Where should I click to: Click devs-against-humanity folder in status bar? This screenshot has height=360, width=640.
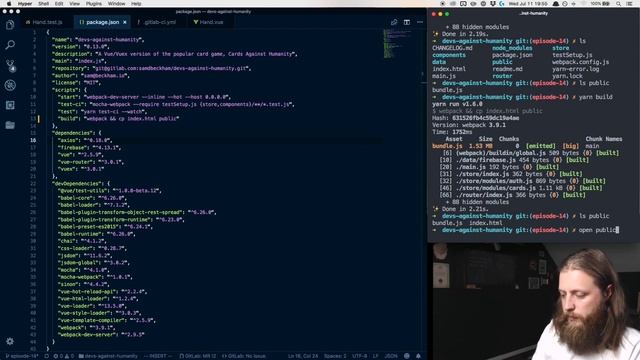[108, 356]
